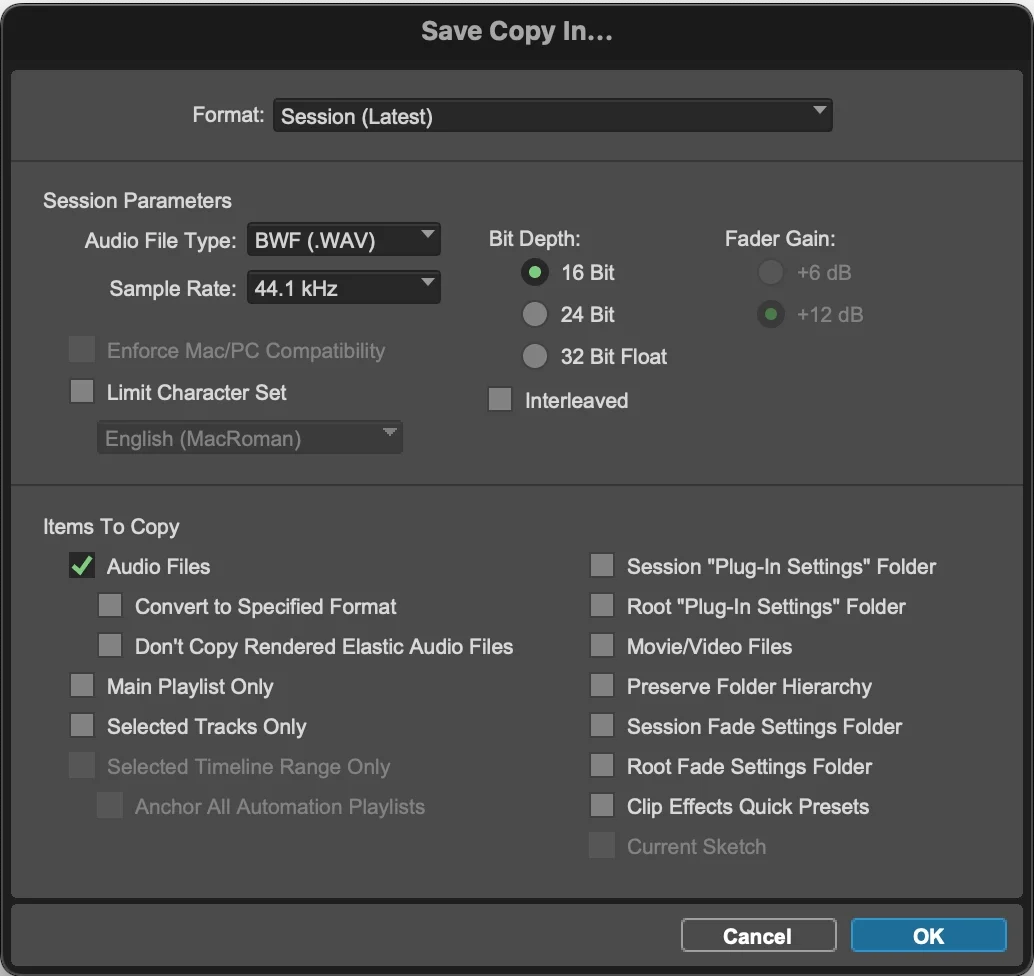Enable Limit Character Set
1034x976 pixels.
pyautogui.click(x=82, y=391)
